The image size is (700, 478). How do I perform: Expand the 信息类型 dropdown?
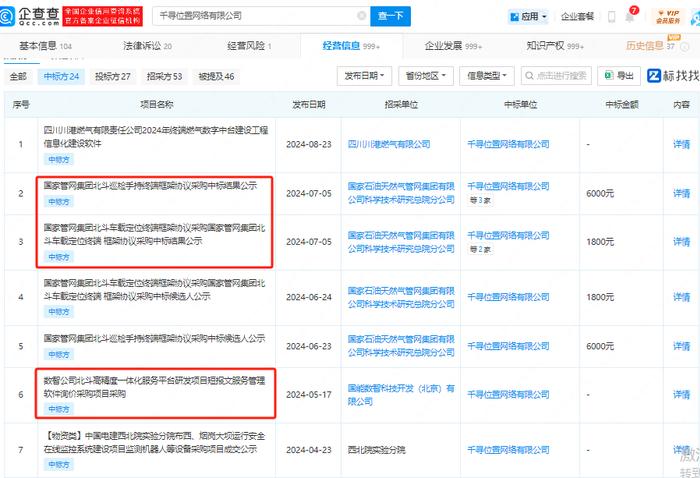tap(487, 76)
